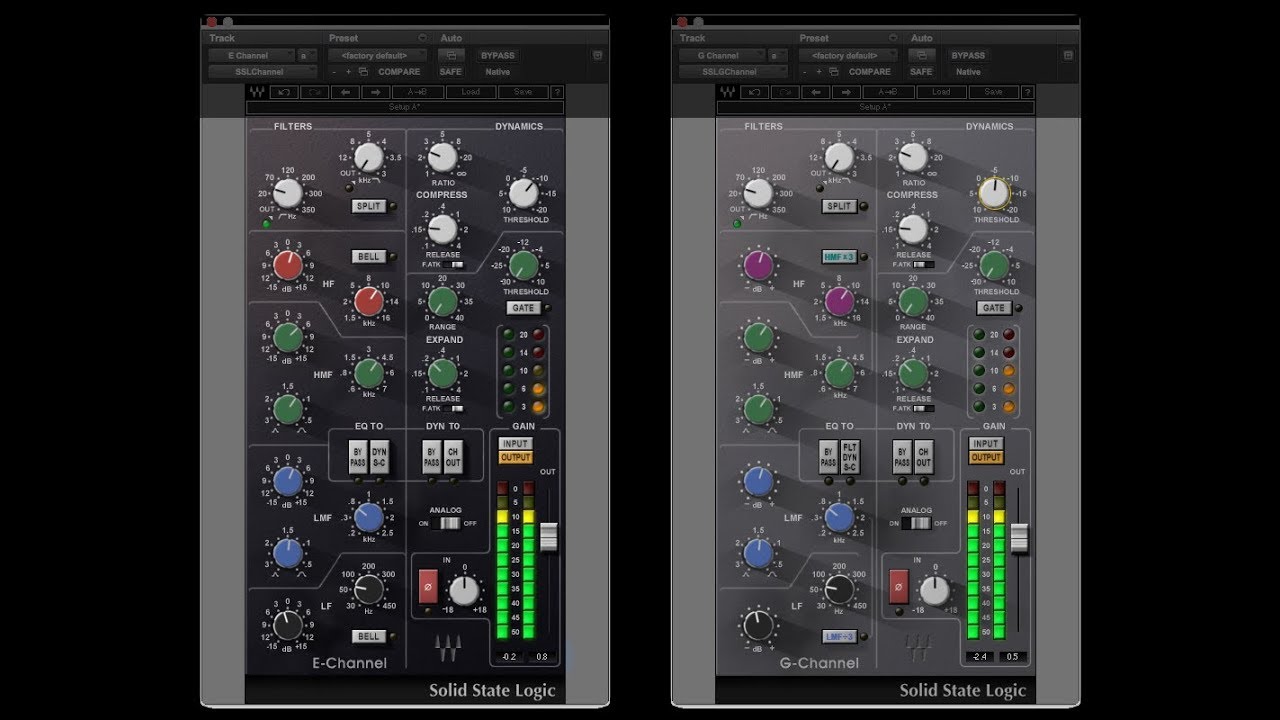Click A→B copy in E-Channel Waves toolbar
The height and width of the screenshot is (720, 1280).
417,92
